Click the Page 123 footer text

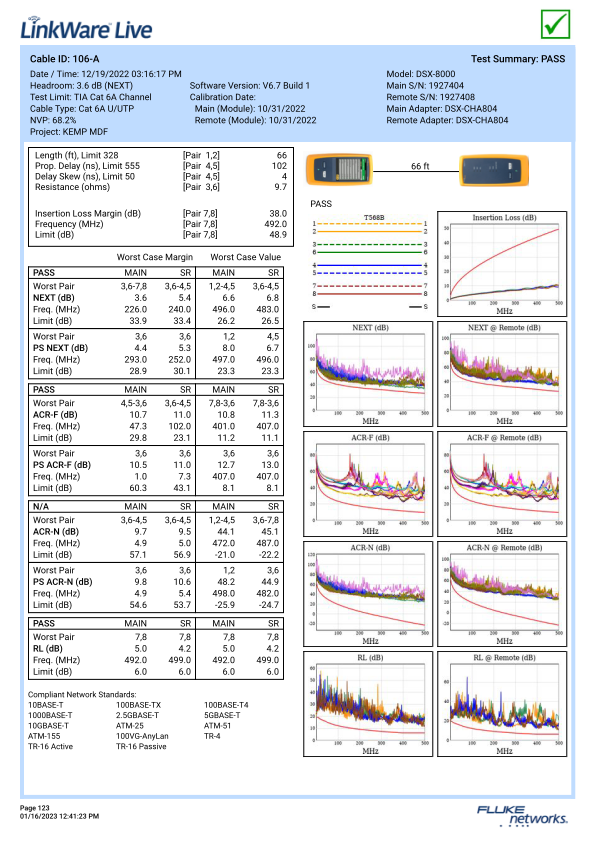click(x=34, y=808)
